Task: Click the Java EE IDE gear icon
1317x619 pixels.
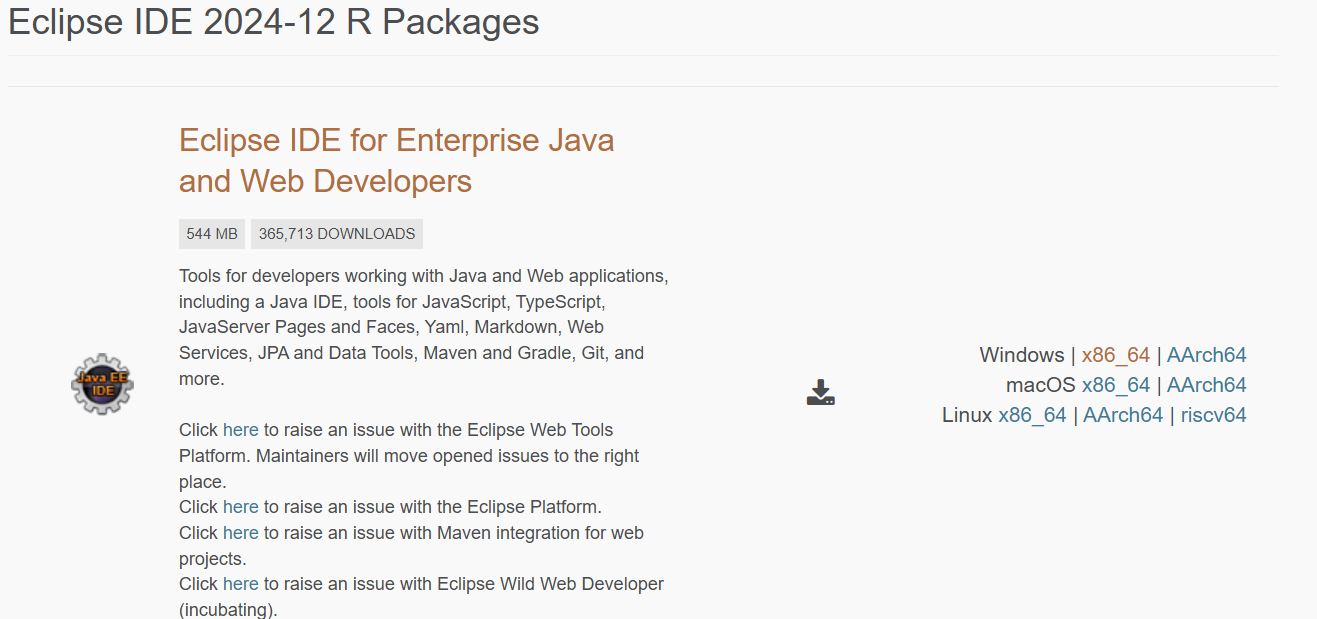Action: [x=102, y=384]
